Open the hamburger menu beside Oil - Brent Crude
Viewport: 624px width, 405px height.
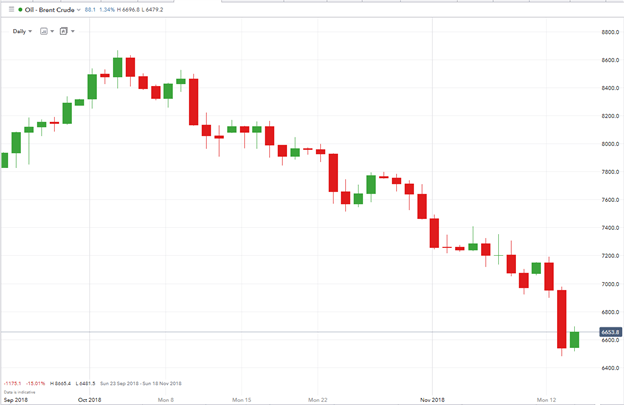[11, 10]
